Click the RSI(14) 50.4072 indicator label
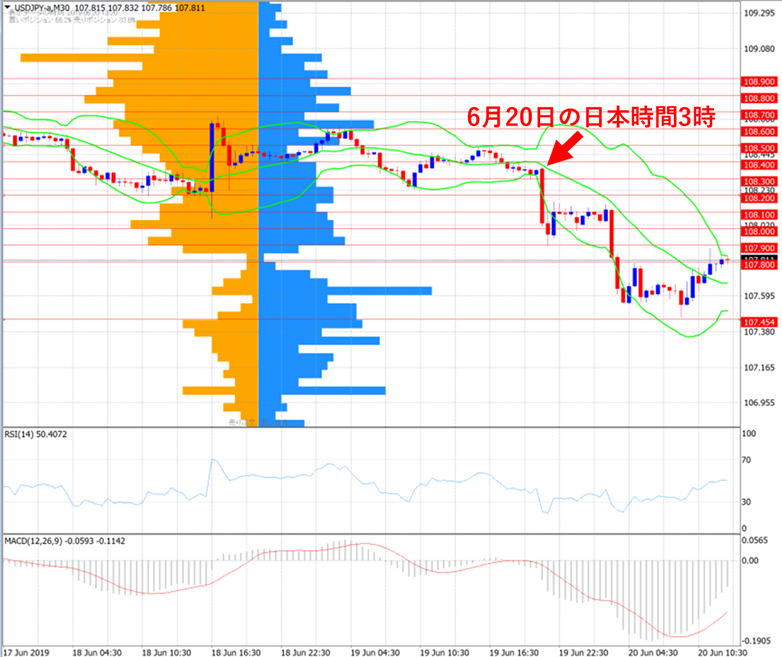This screenshot has width=782, height=657. (36, 435)
